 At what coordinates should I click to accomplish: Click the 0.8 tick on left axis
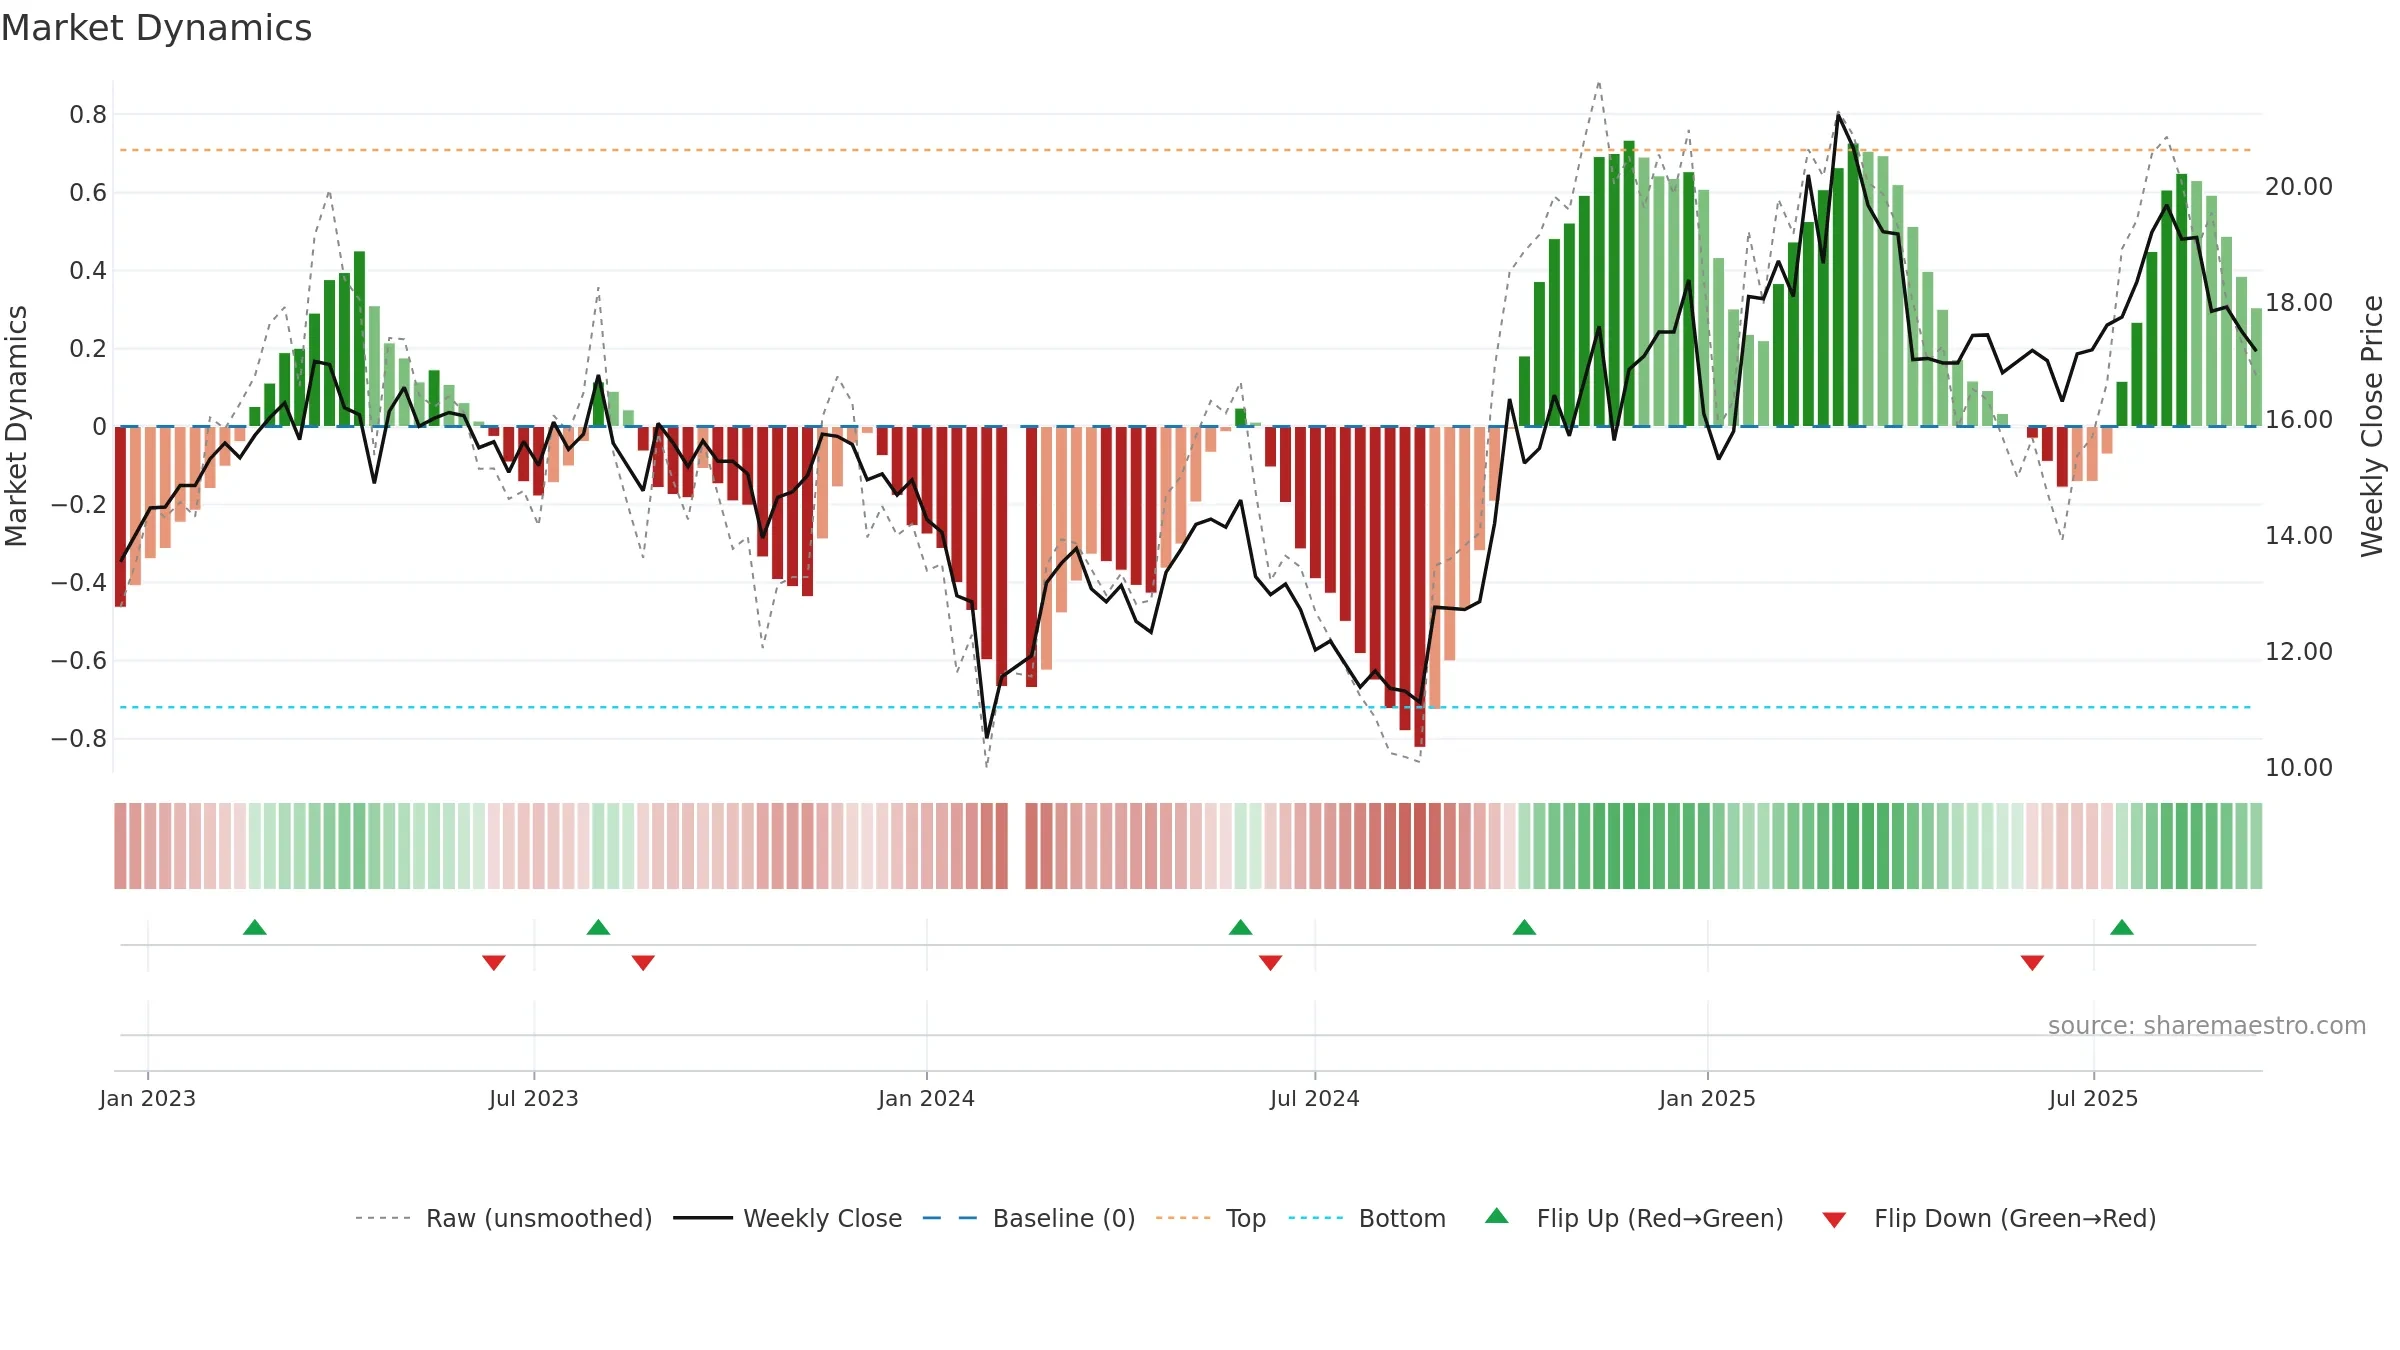tap(88, 115)
